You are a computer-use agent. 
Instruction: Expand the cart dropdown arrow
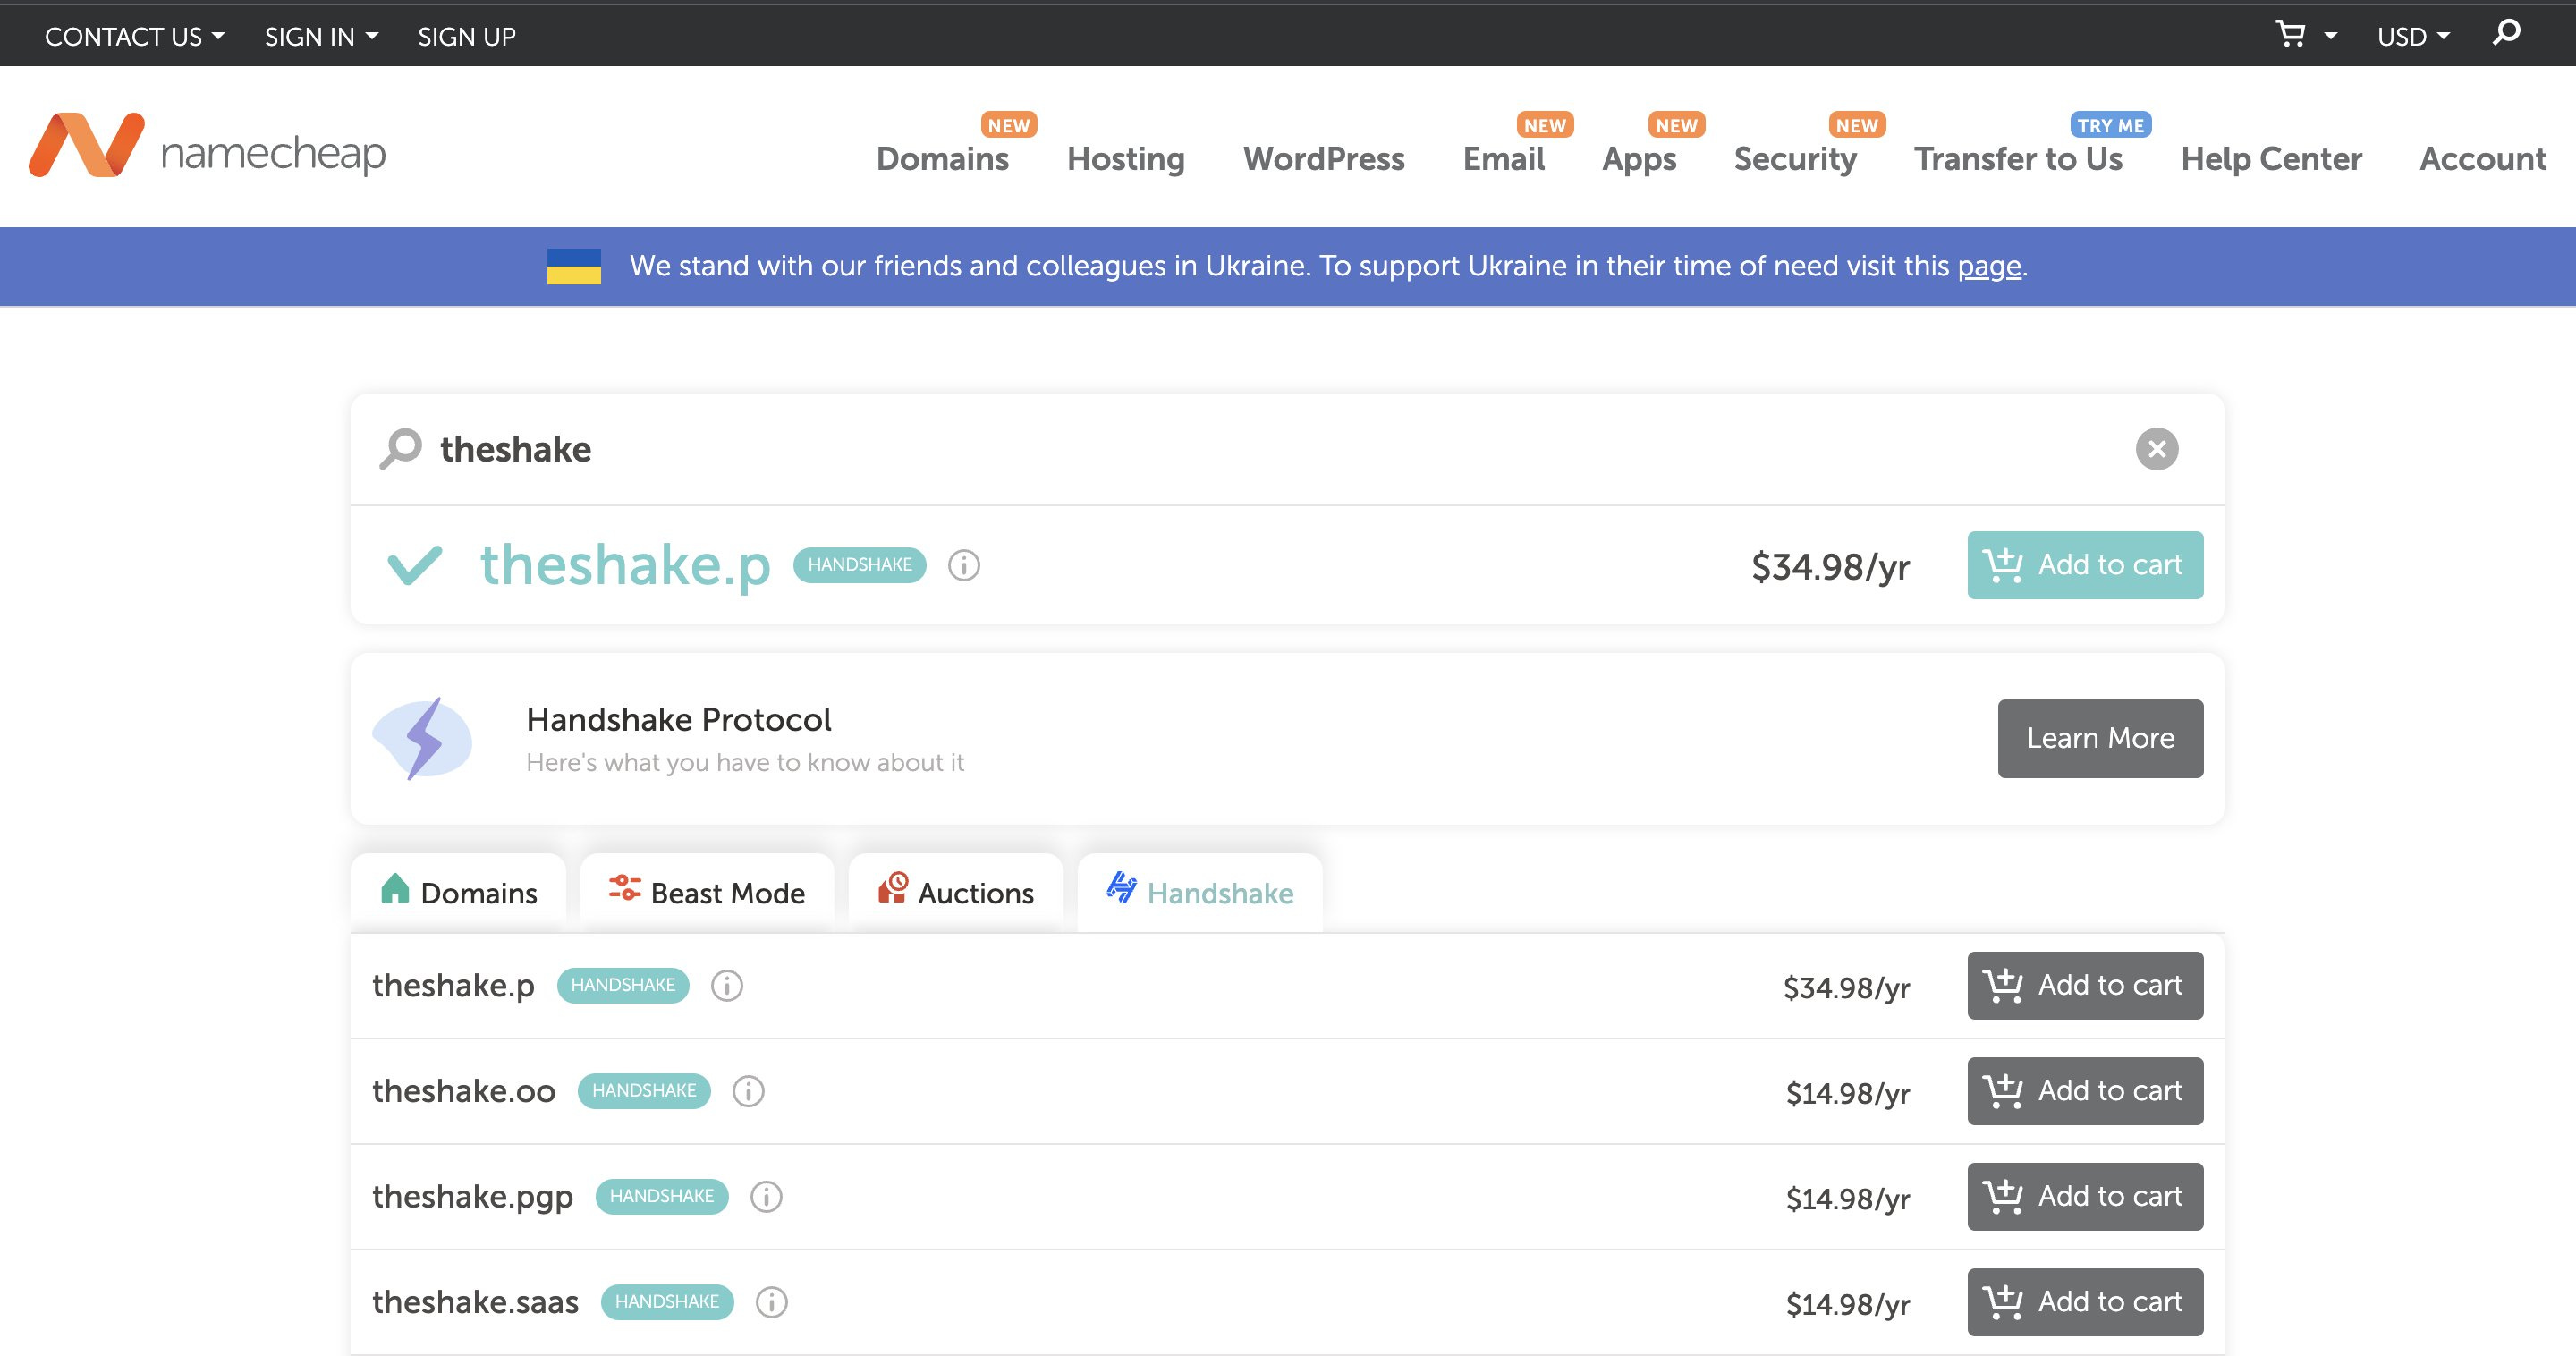(x=2330, y=36)
